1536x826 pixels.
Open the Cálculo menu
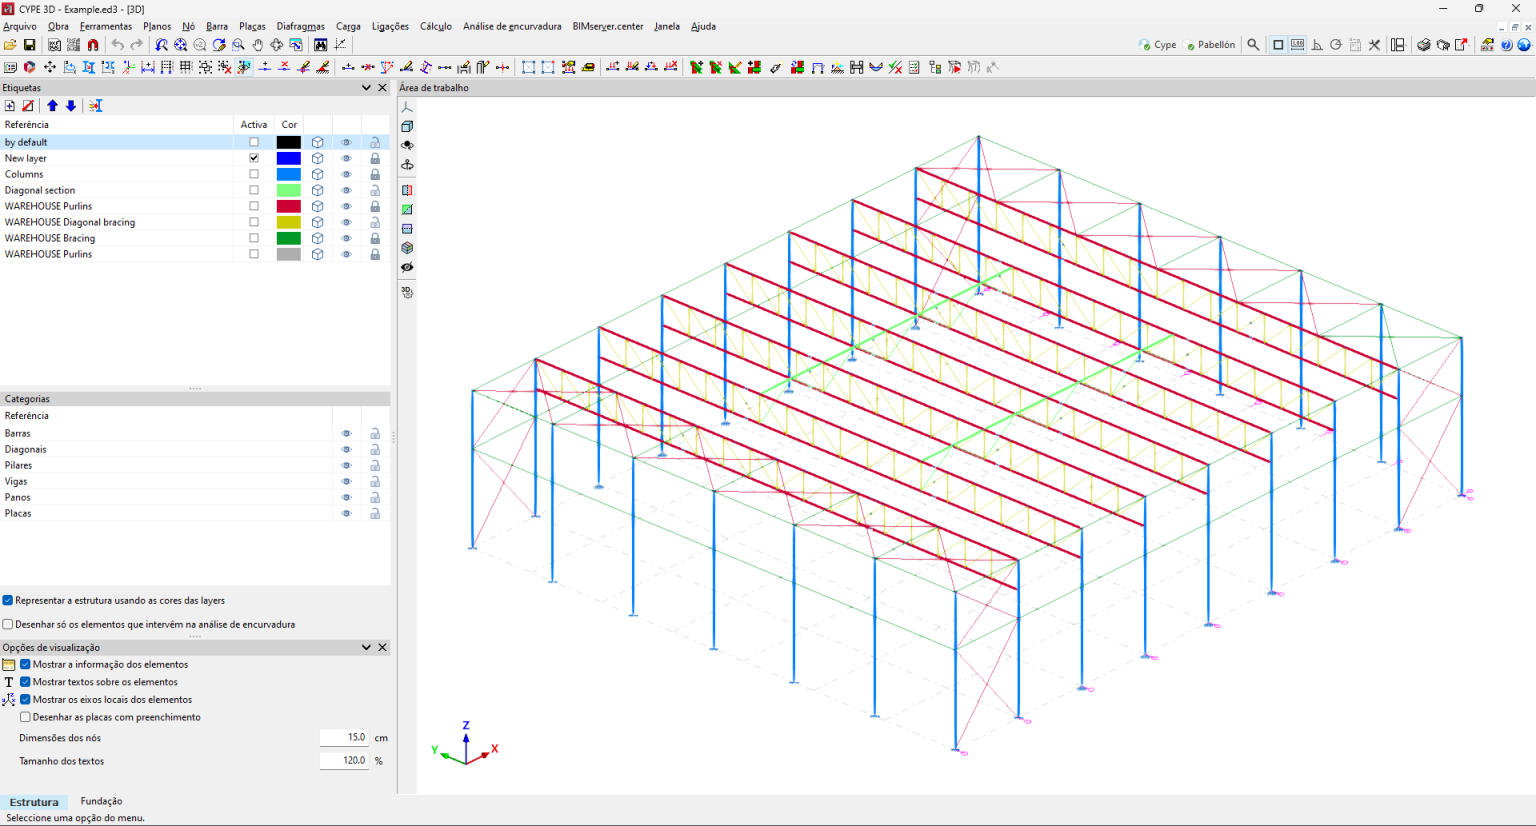point(435,26)
